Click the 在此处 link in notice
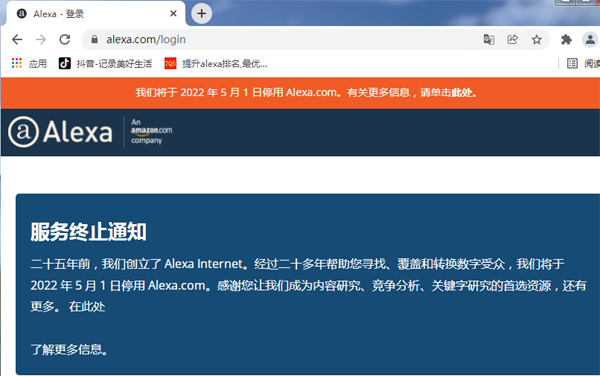600x376 pixels. [87, 306]
